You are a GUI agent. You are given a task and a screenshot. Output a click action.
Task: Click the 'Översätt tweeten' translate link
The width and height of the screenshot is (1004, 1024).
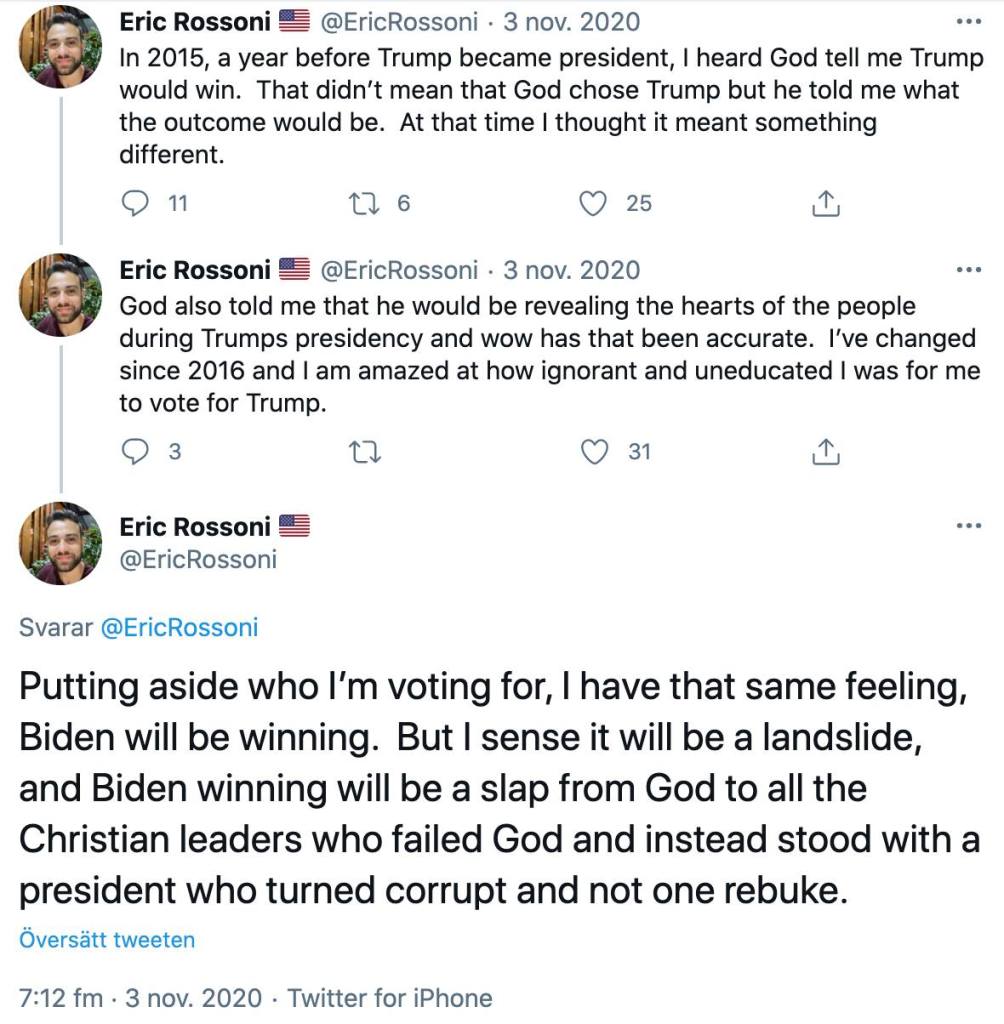pyautogui.click(x=107, y=940)
